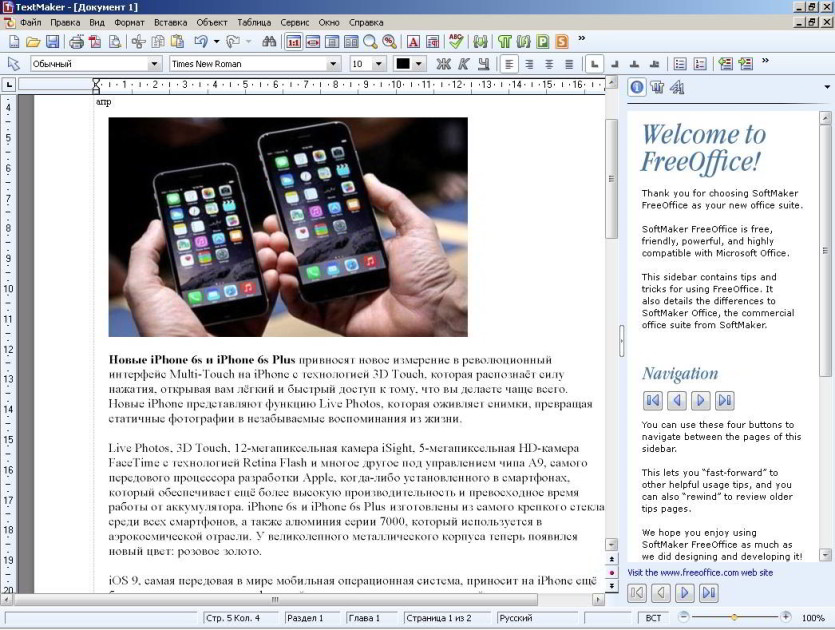Open the sidebar options dropdown arrow
This screenshot has height=630, width=835.
[x=827, y=87]
